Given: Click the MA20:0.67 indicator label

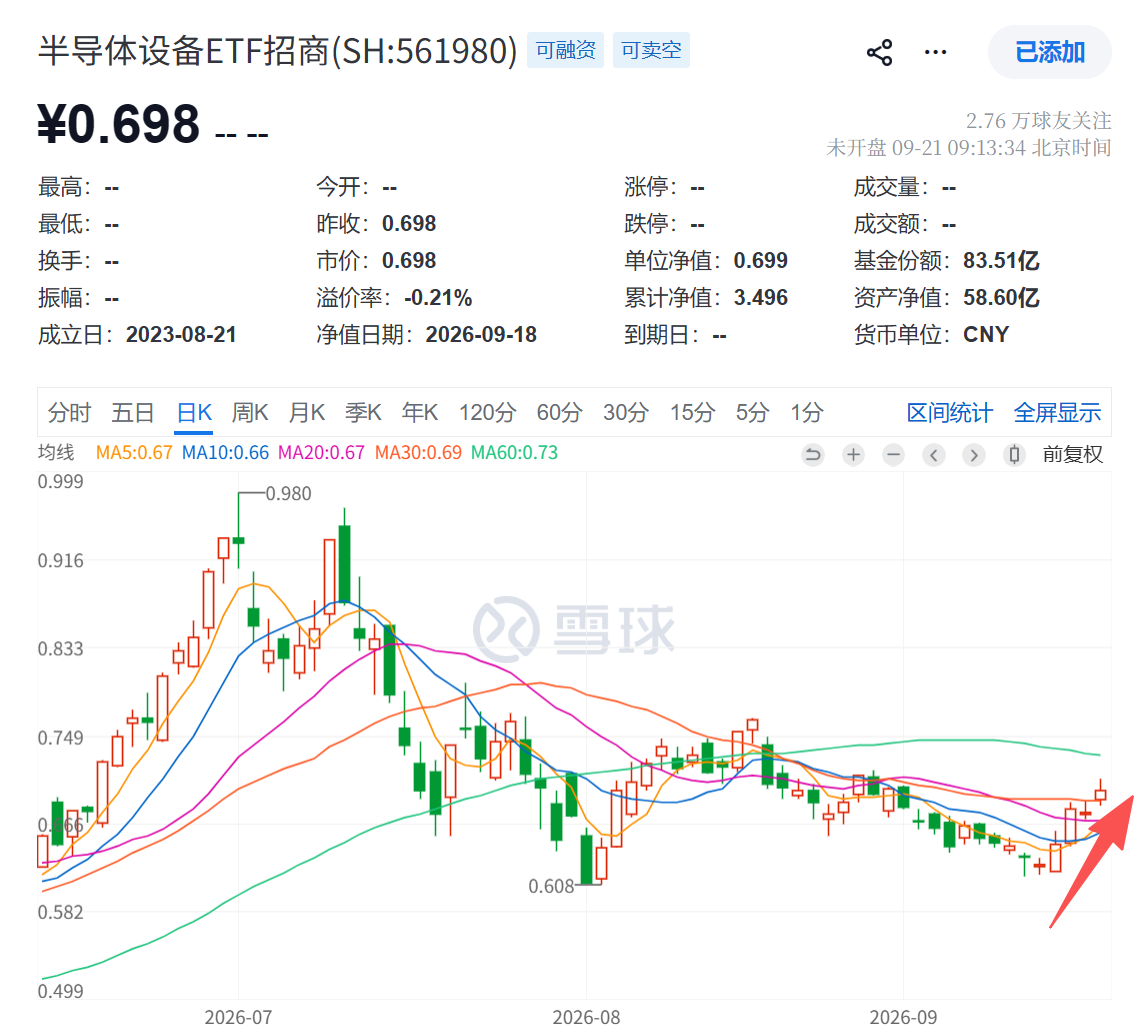Looking at the screenshot, I should (321, 453).
